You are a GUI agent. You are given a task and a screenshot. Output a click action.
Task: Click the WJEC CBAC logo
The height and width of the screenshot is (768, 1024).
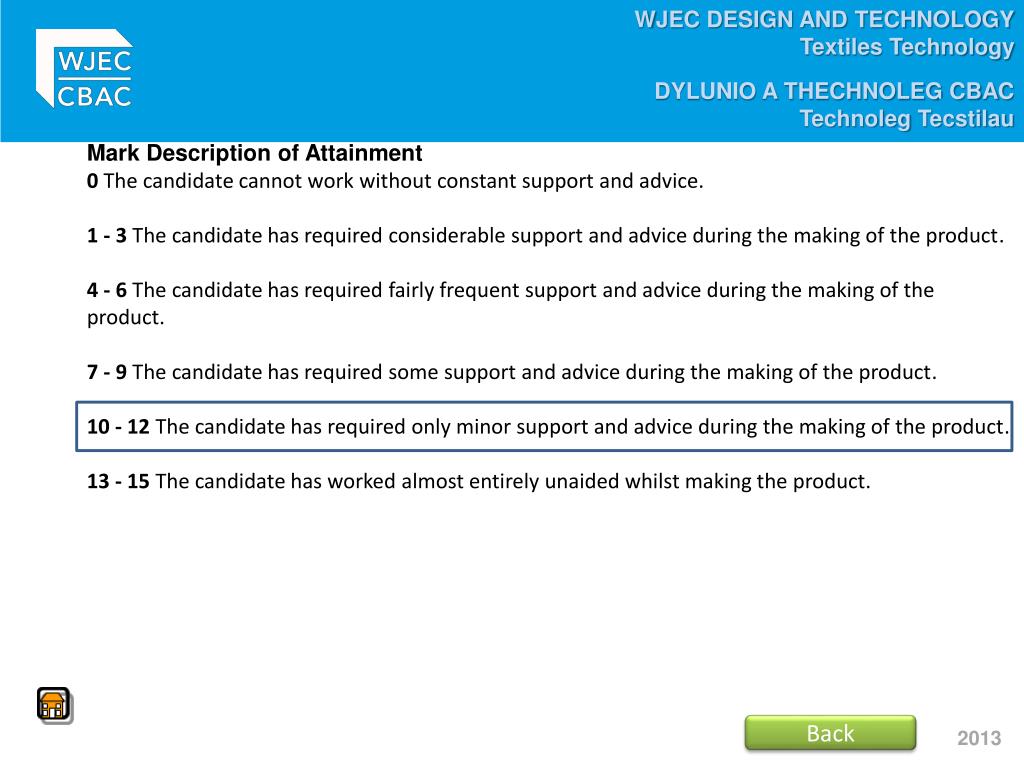pos(84,68)
